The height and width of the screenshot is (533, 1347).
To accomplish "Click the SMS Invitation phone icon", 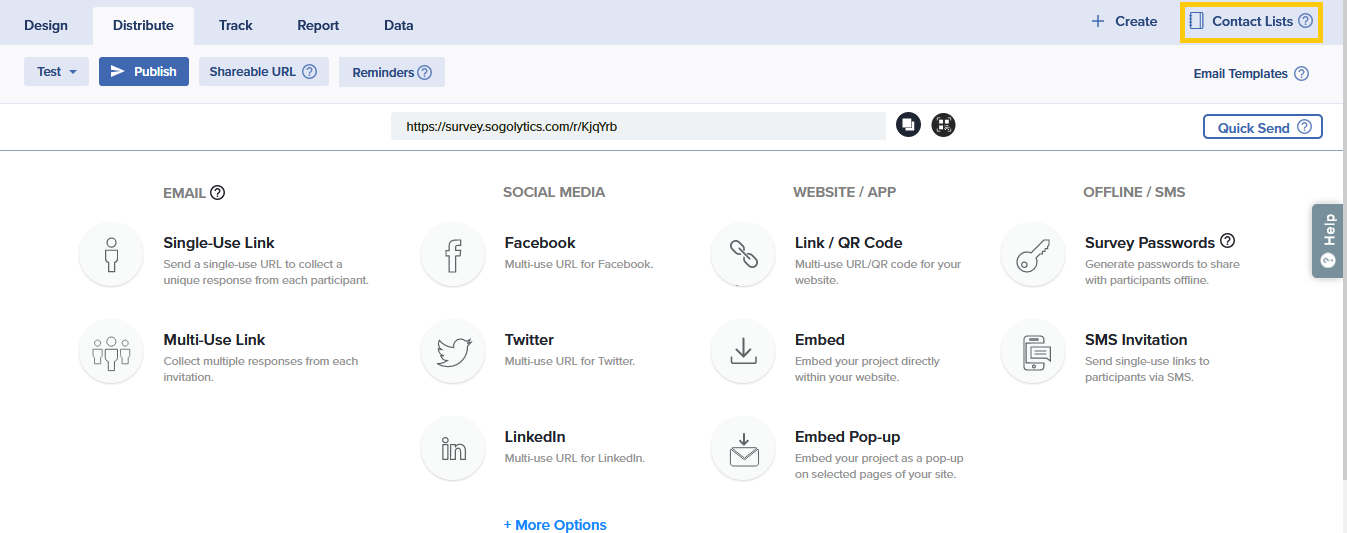I will (x=1033, y=352).
